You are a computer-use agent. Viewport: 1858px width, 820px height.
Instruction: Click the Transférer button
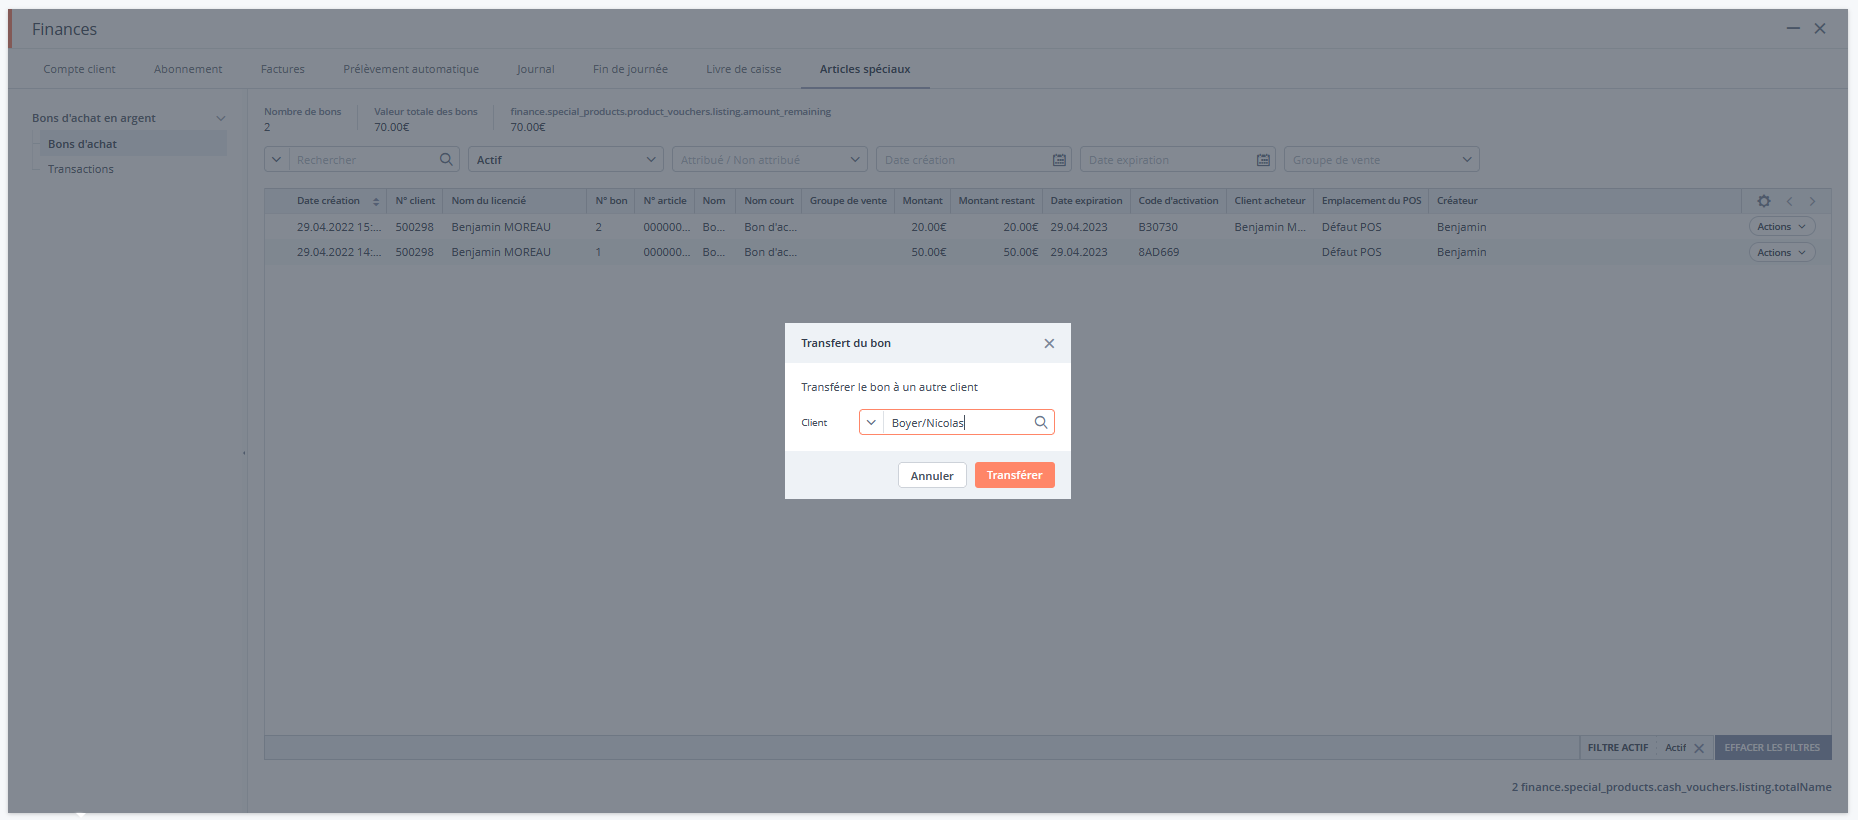click(1014, 475)
